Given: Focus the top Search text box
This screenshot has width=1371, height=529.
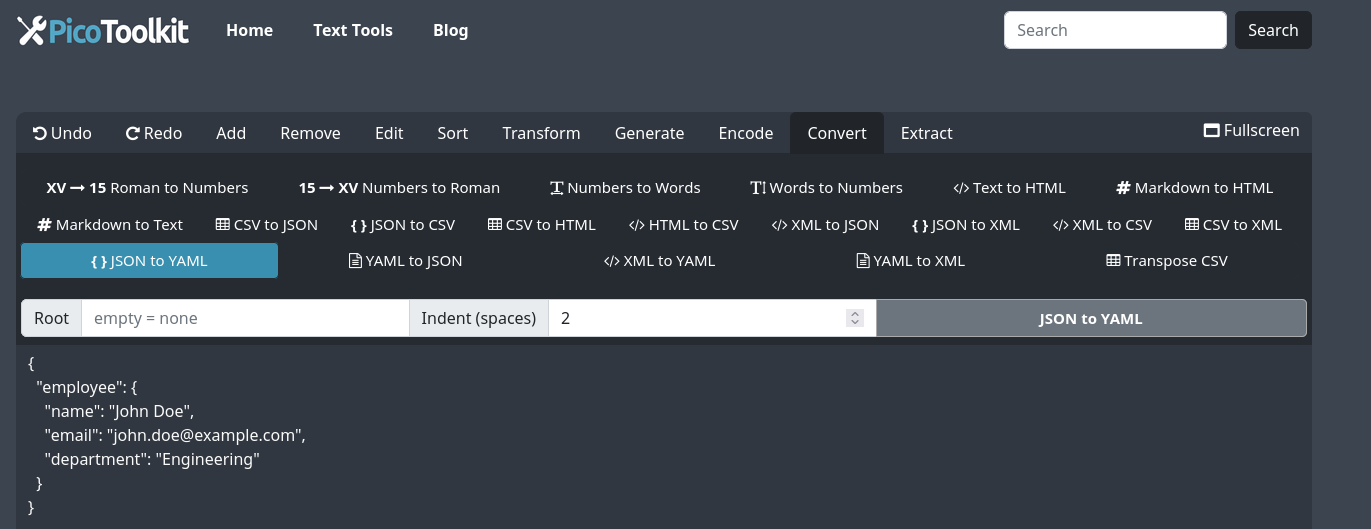Looking at the screenshot, I should [x=1114, y=30].
